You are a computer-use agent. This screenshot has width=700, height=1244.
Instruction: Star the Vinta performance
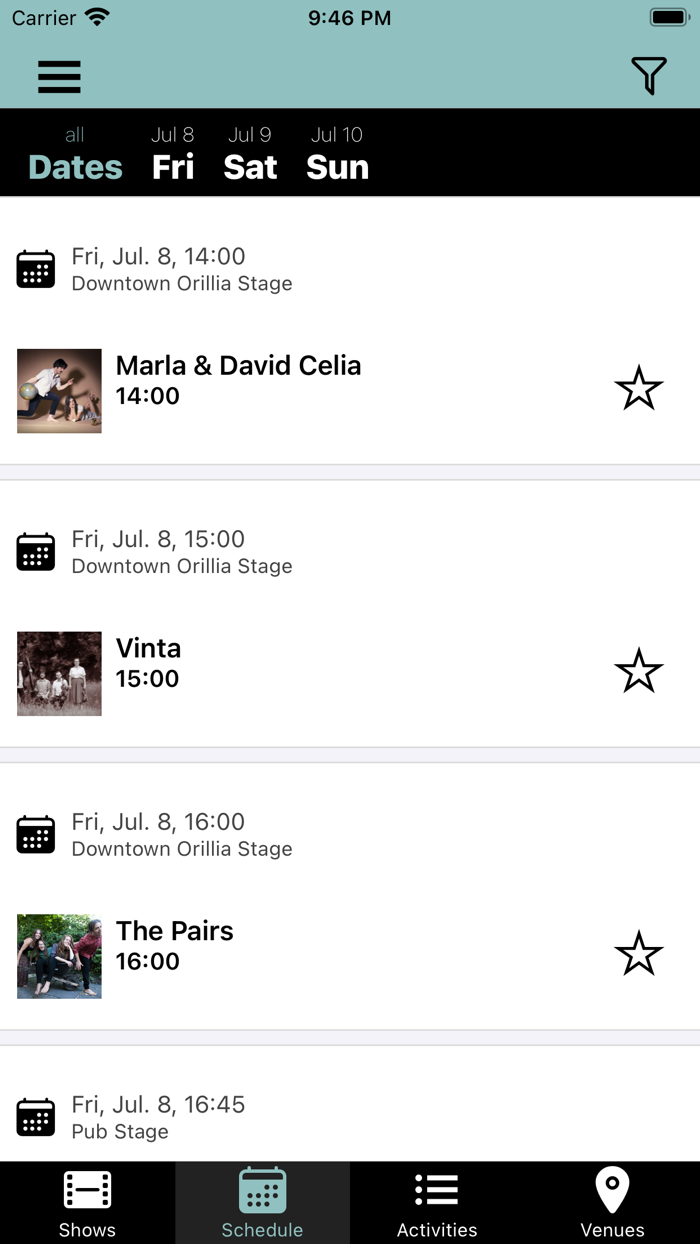tap(638, 671)
